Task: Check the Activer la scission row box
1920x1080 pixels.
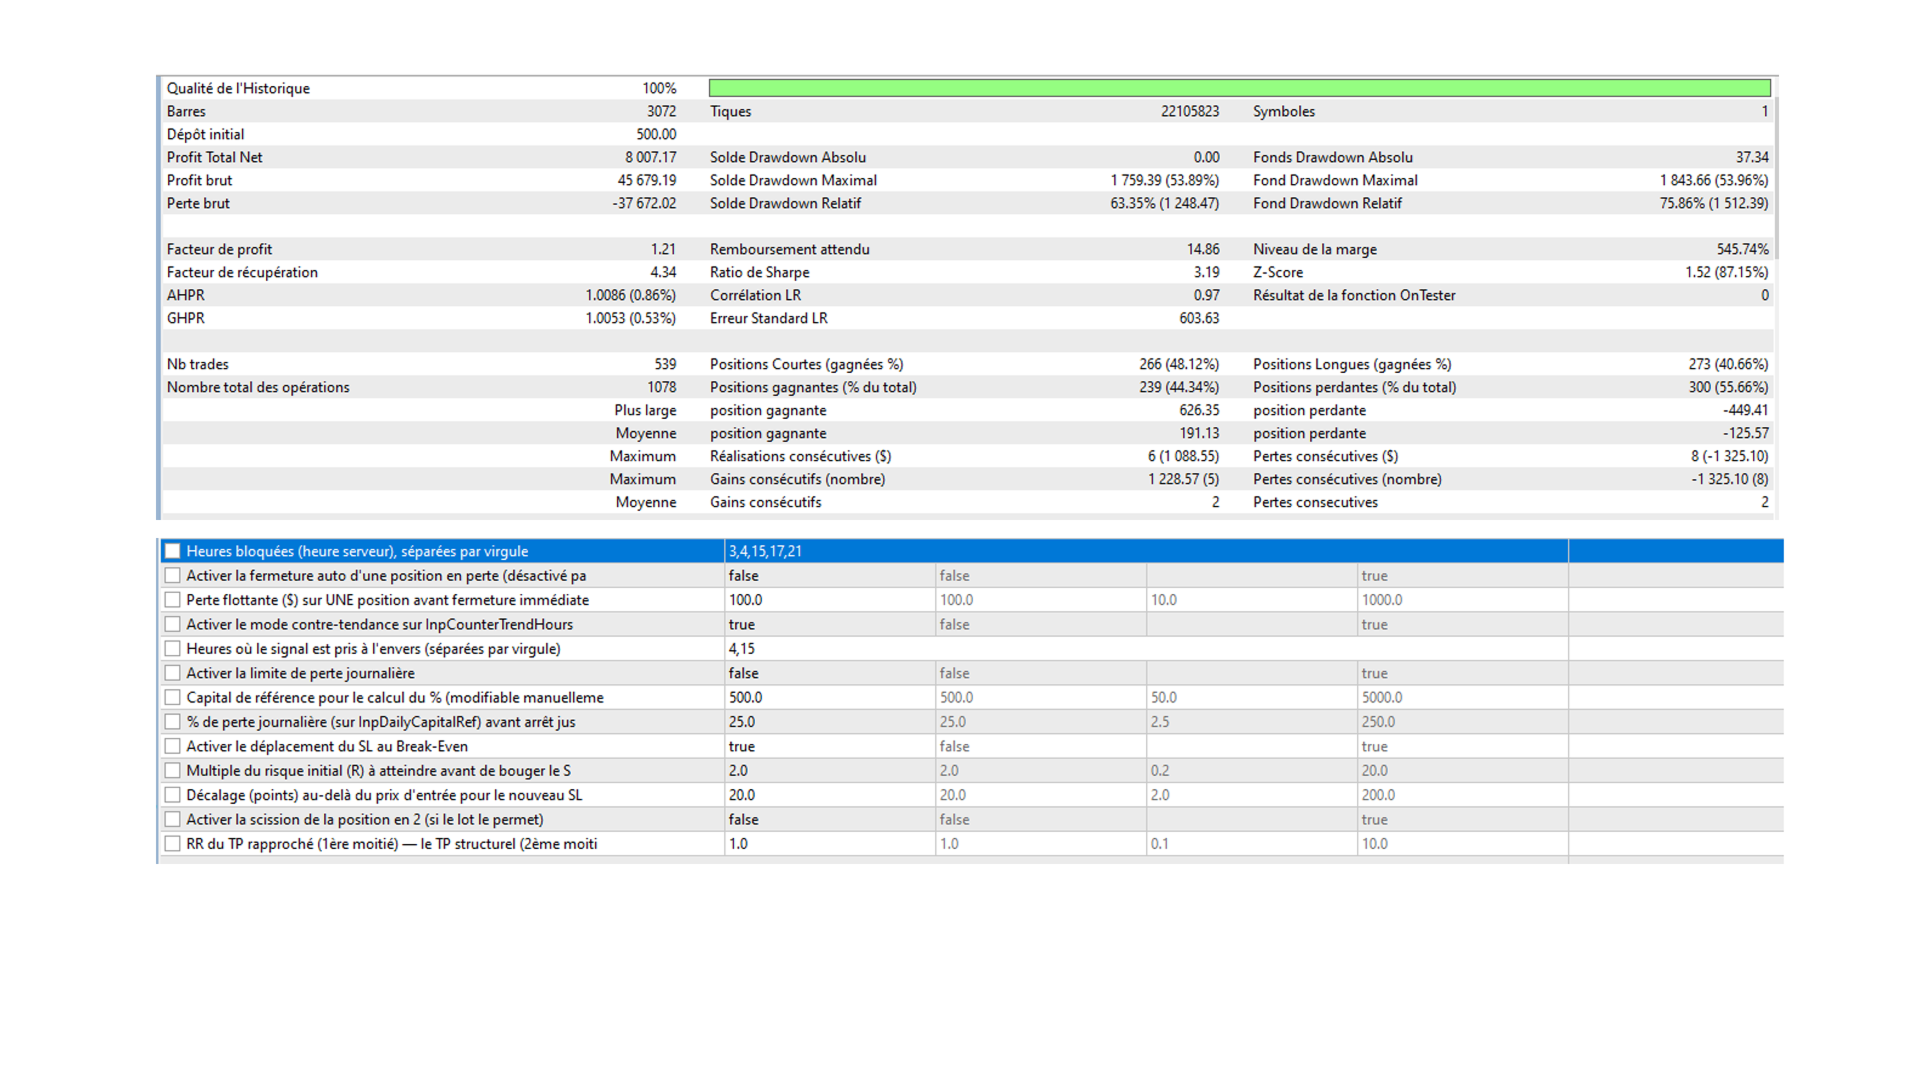Action: [x=173, y=819]
